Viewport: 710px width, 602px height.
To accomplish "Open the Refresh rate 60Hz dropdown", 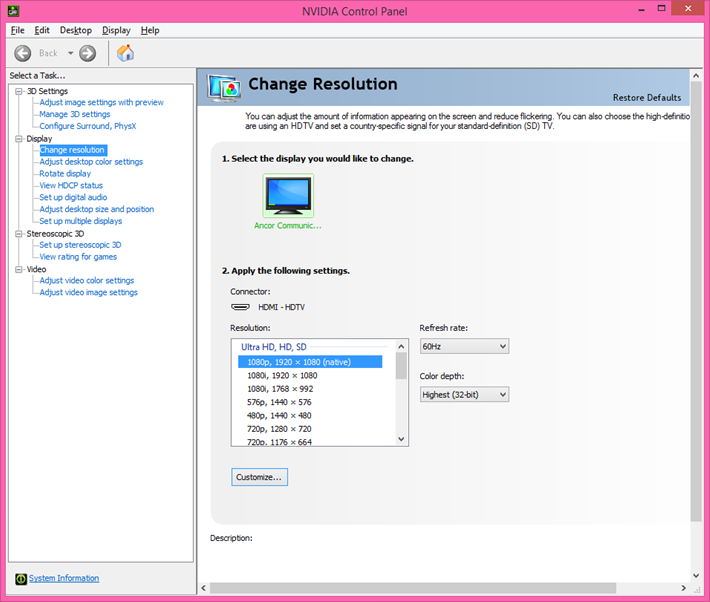I will pos(464,347).
